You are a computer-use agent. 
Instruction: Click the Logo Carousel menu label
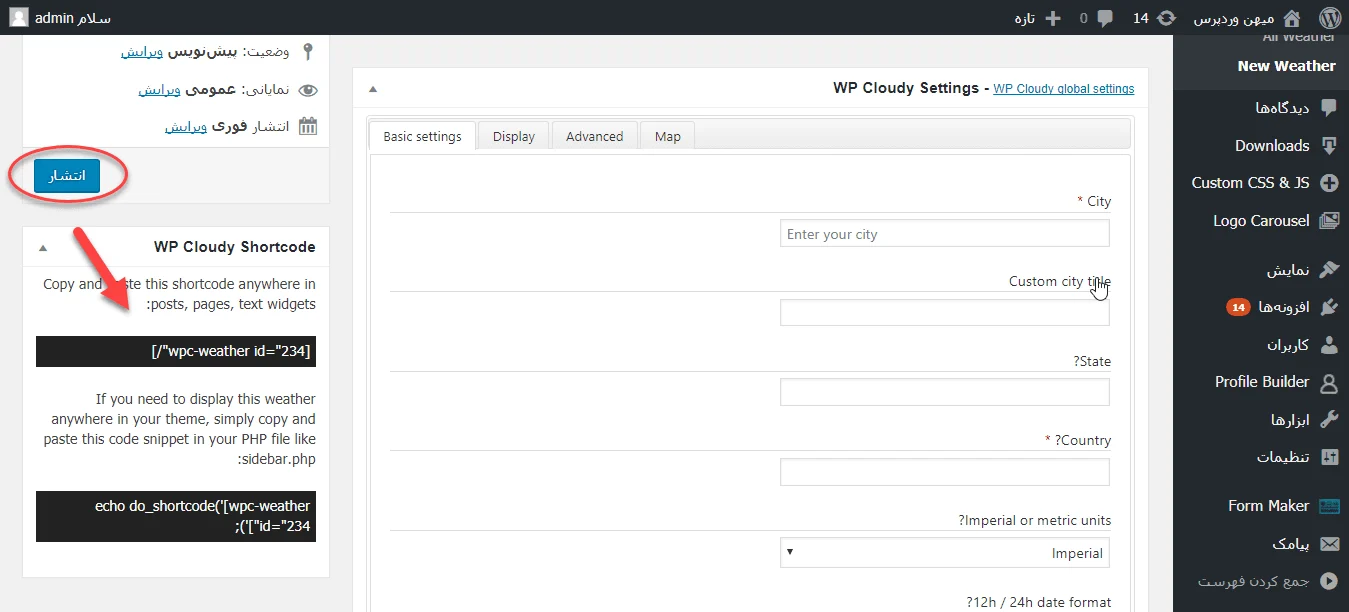pos(1261,221)
